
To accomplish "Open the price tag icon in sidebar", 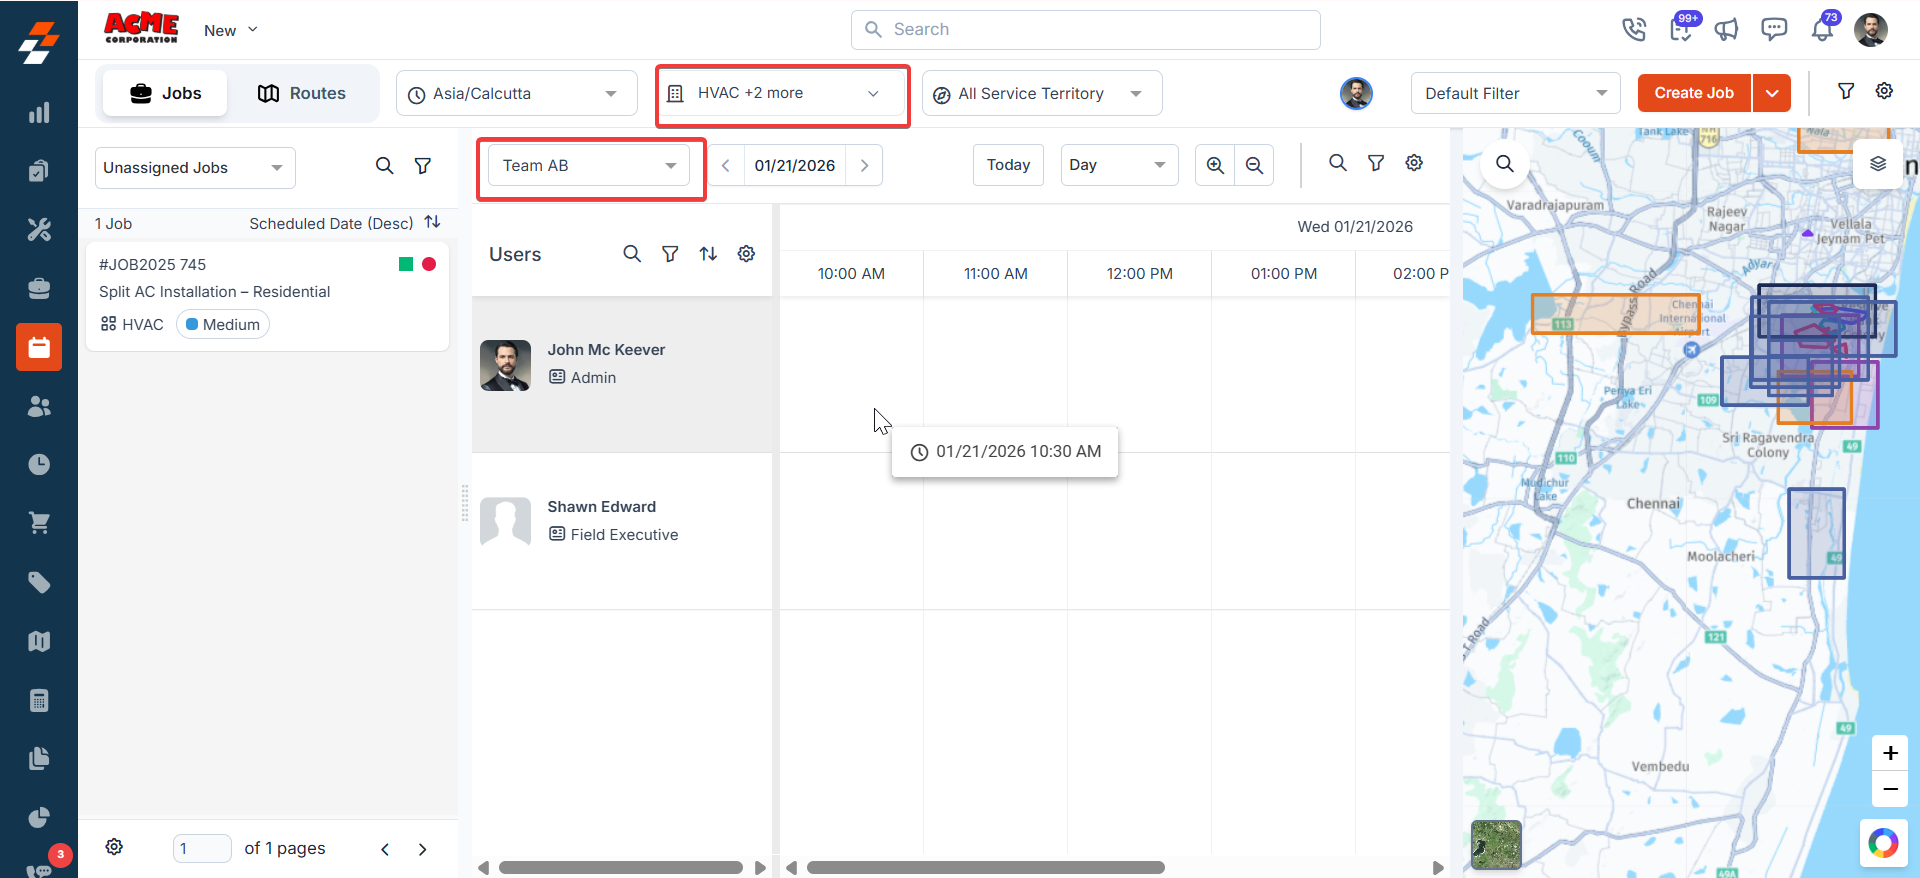I will (x=39, y=582).
